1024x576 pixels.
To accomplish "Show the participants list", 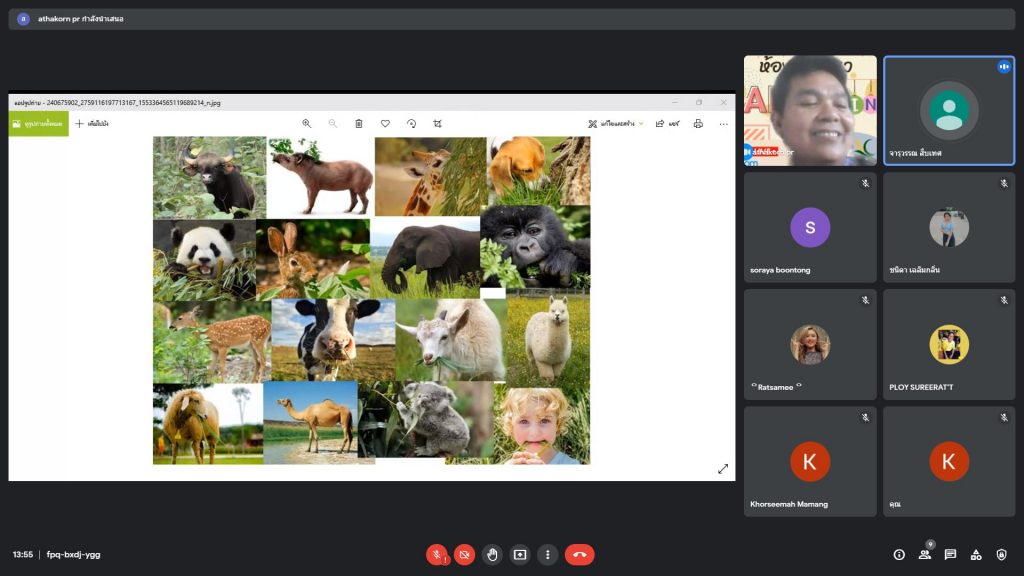I will click(925, 554).
